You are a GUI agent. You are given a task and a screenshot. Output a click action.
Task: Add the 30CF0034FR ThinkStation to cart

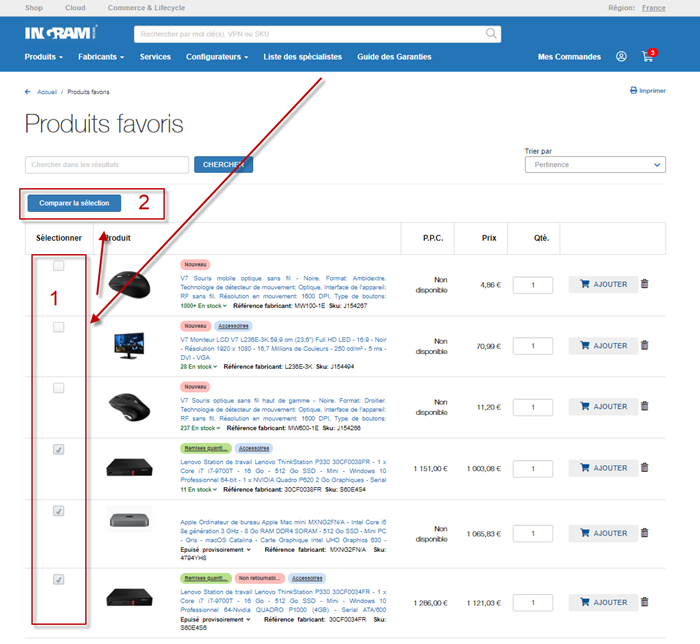(x=603, y=602)
